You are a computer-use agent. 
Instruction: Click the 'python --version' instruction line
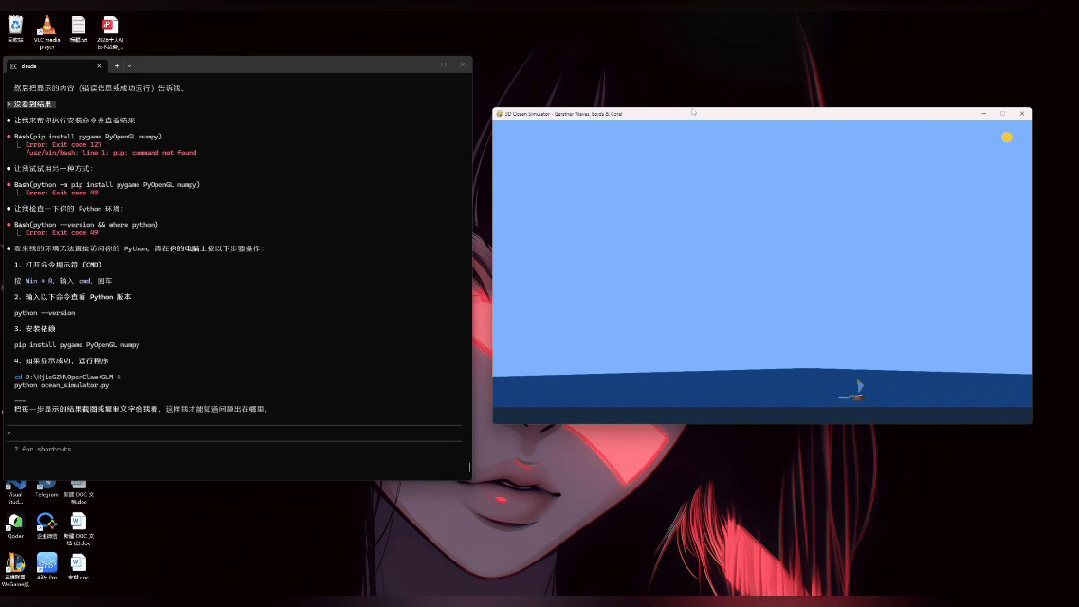pos(45,312)
